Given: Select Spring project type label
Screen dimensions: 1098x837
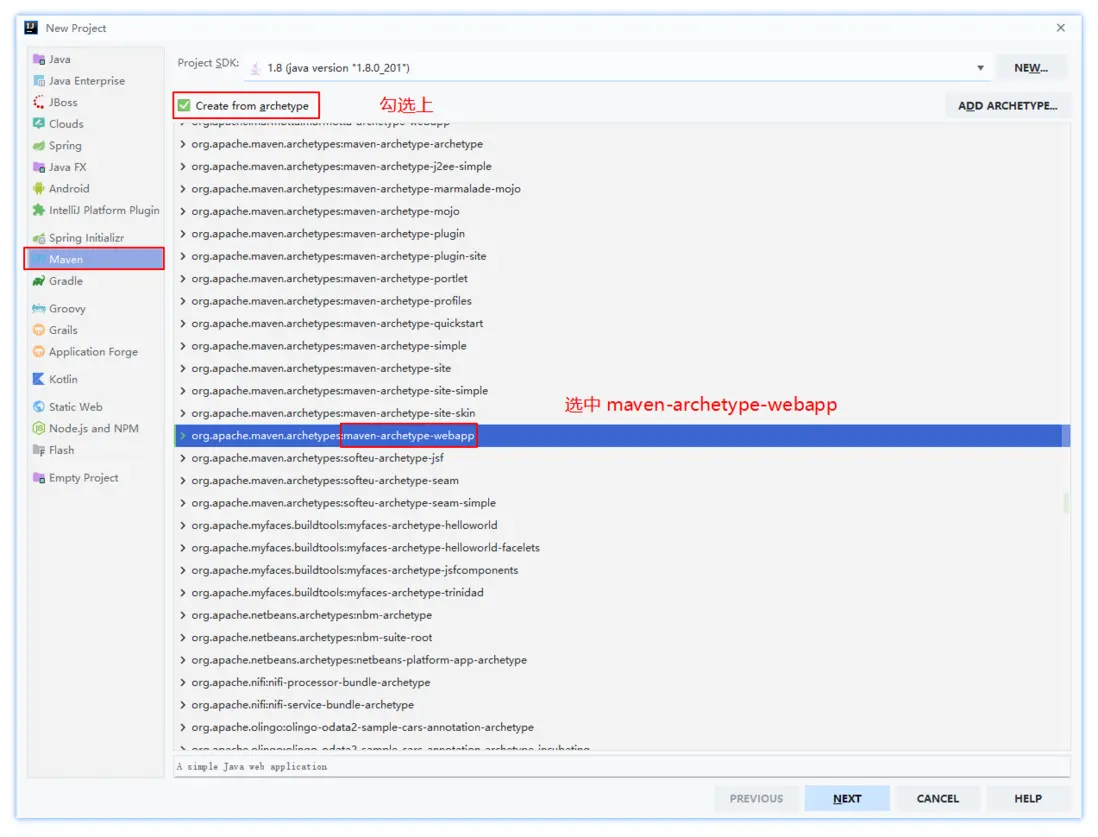Looking at the screenshot, I should (x=65, y=146).
